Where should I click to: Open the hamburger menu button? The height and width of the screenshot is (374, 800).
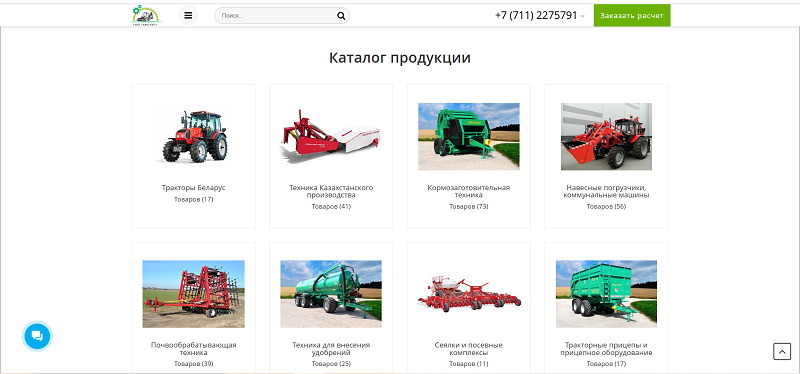point(188,15)
